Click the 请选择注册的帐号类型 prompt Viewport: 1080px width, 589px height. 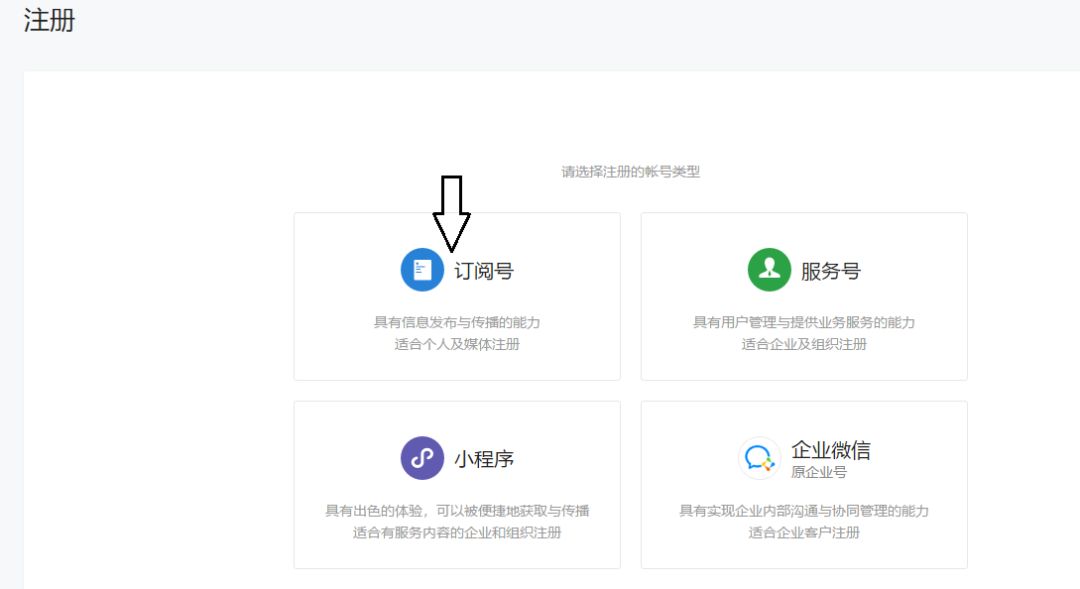(630, 172)
